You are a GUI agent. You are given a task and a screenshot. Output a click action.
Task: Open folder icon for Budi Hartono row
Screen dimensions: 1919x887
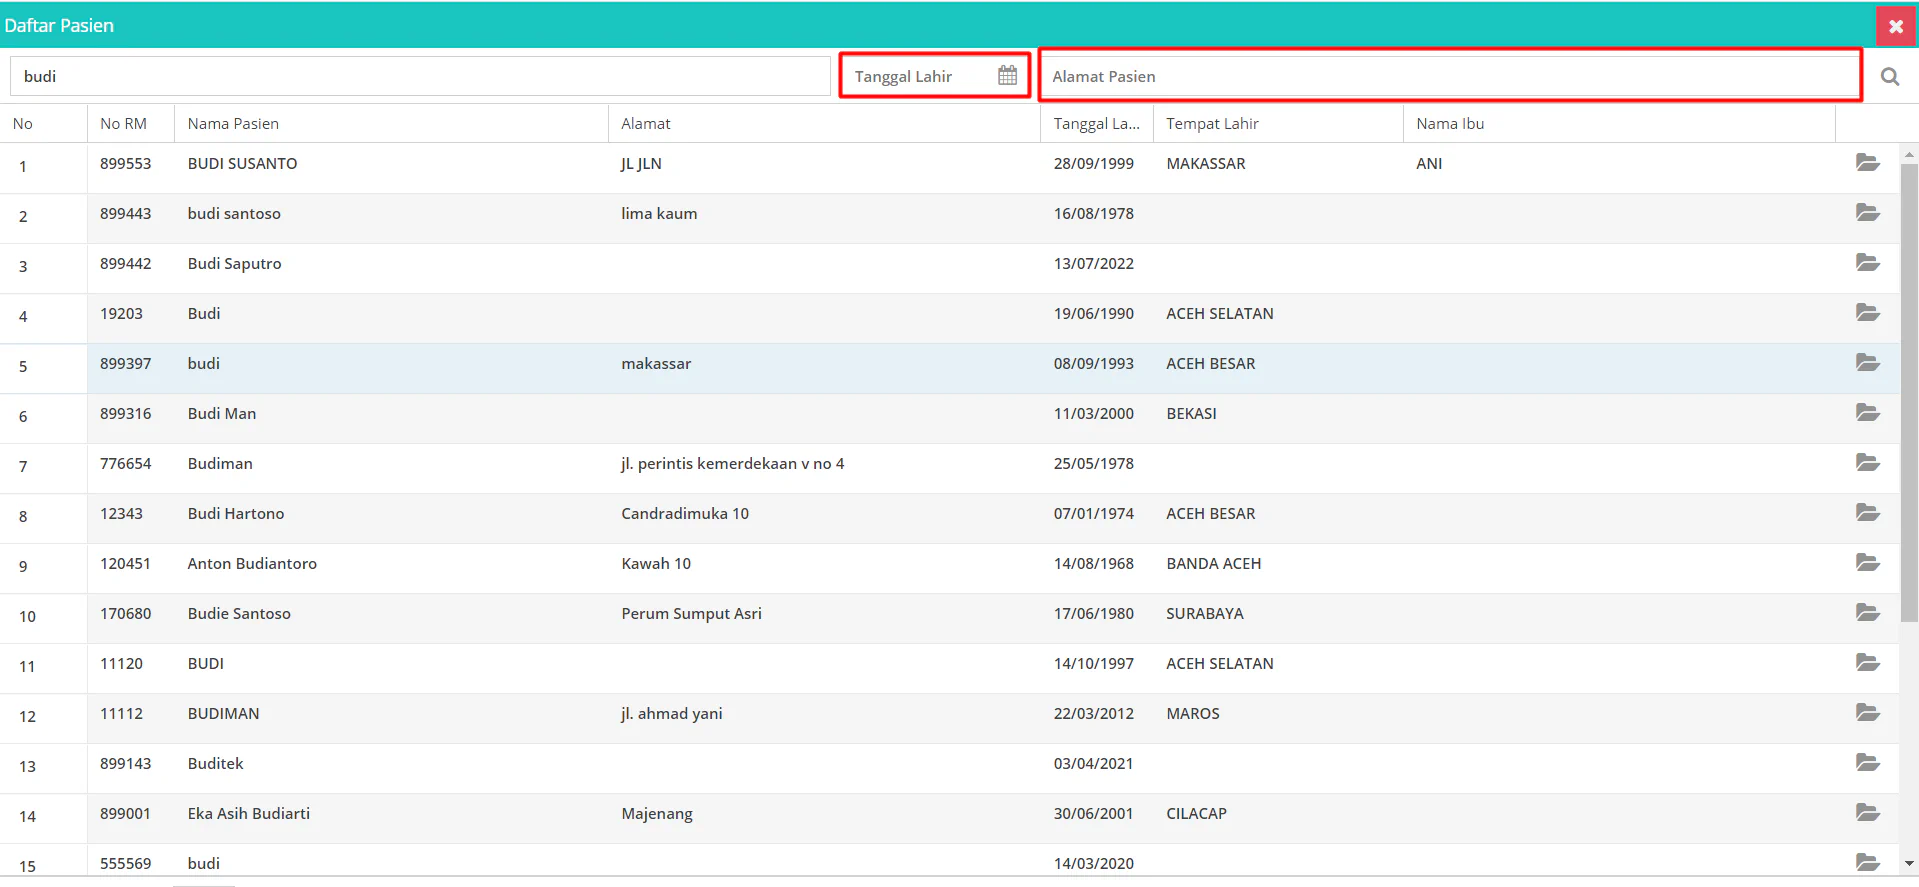pyautogui.click(x=1867, y=512)
